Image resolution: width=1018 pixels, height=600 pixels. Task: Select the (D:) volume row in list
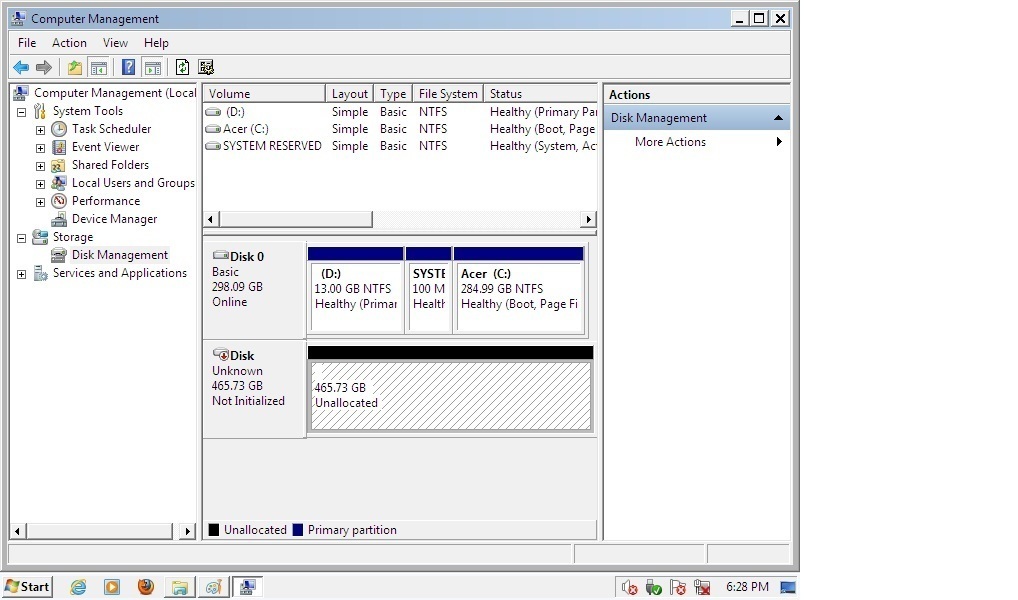coord(400,112)
